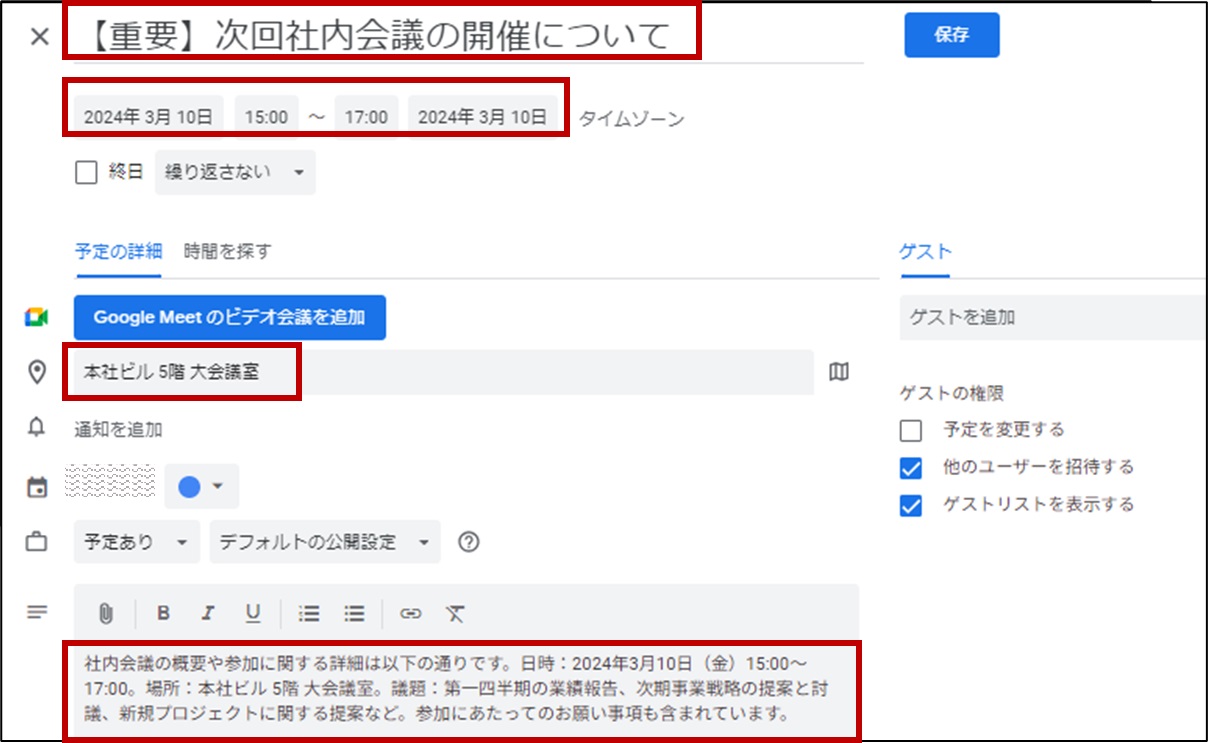This screenshot has height=743, width=1208.
Task: Click the visibility help question mark icon
Action: [x=468, y=542]
